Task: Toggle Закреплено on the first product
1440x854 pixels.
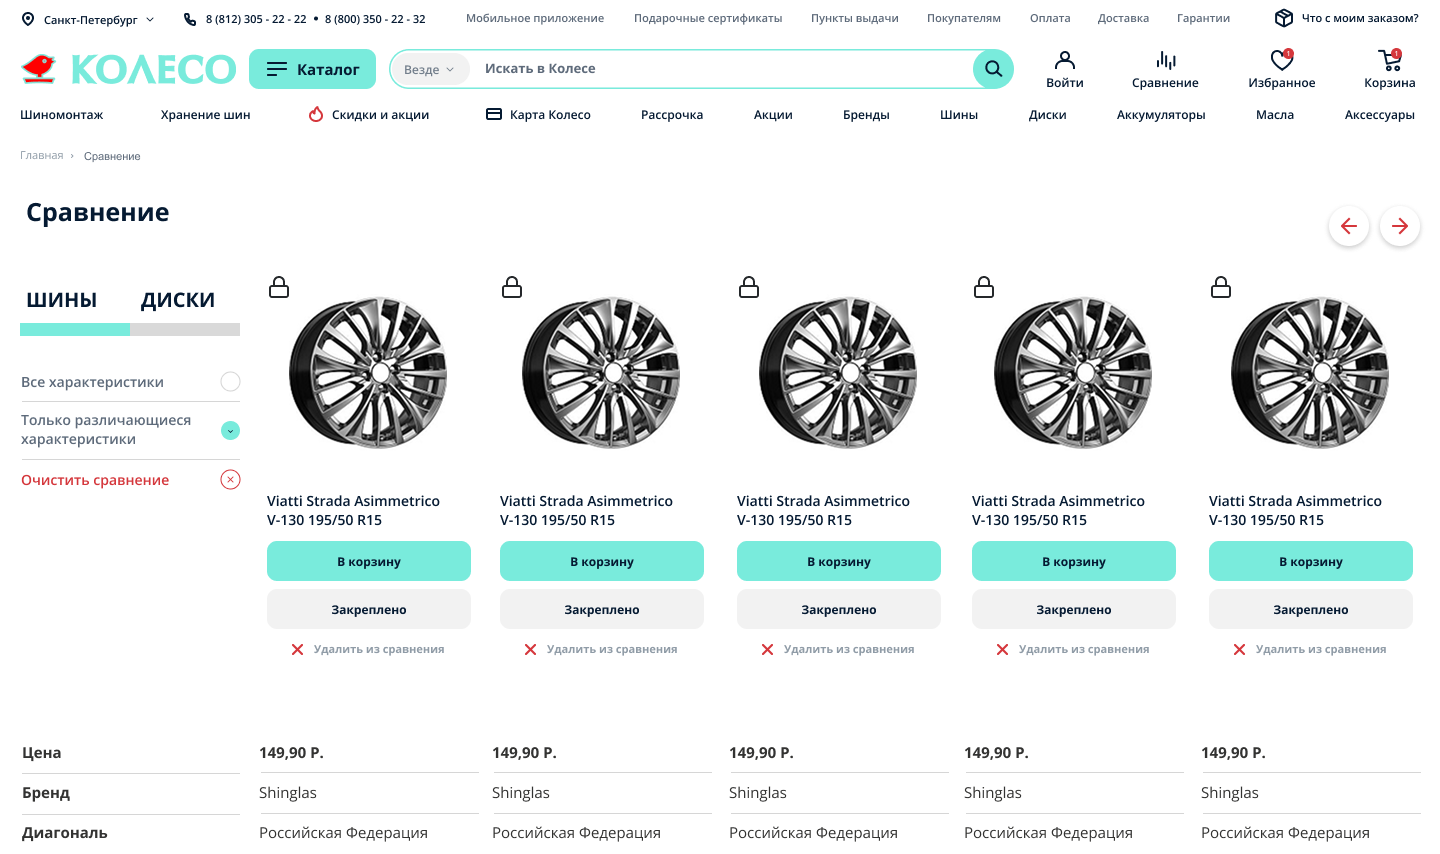Action: tap(369, 609)
